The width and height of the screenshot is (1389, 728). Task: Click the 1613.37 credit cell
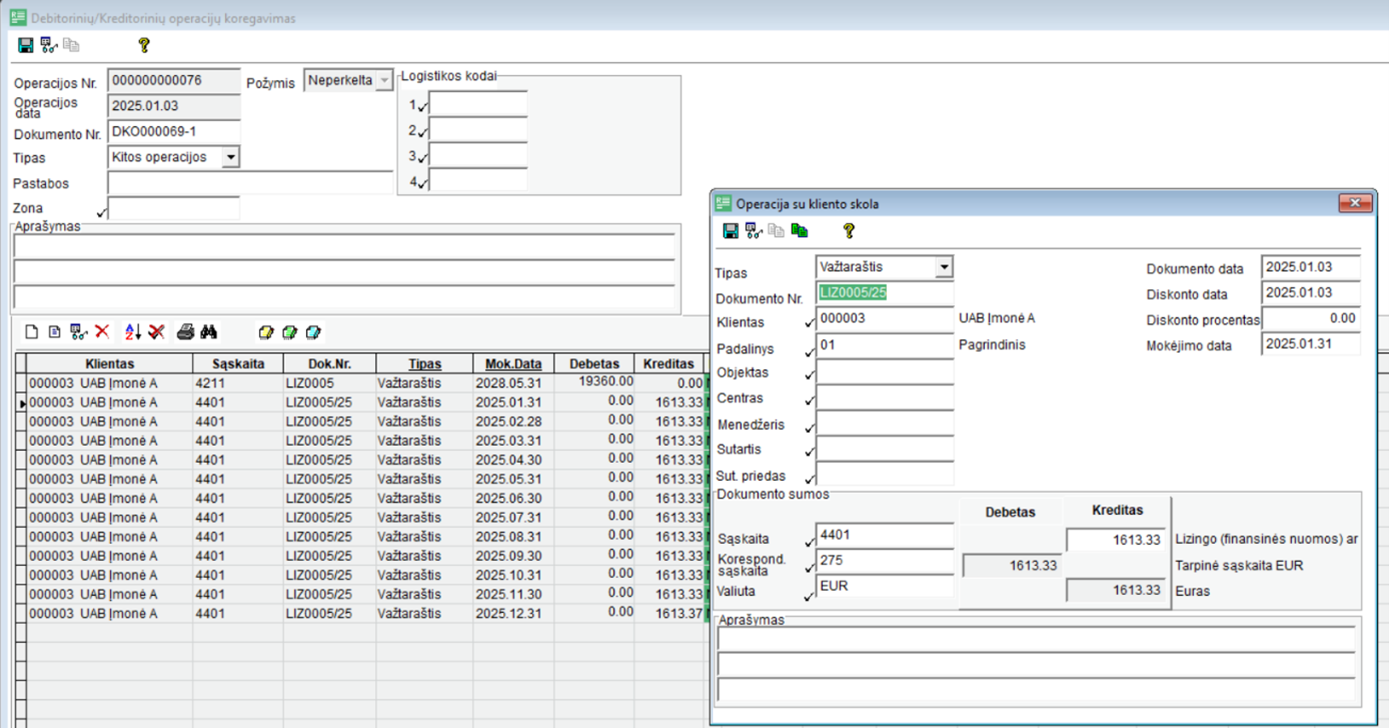pos(669,613)
